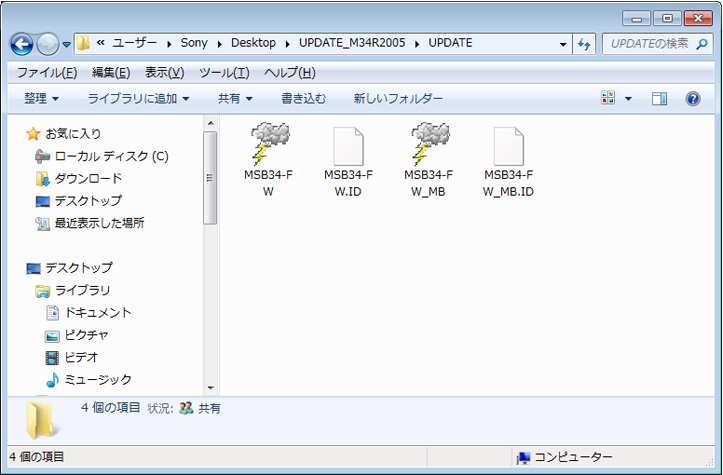The height and width of the screenshot is (475, 723).
Task: Open the 共有 dropdown
Action: tap(235, 99)
